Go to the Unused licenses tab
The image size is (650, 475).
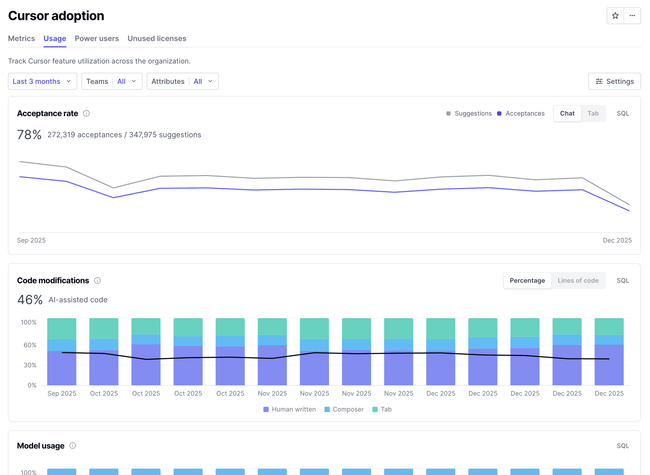[157, 39]
